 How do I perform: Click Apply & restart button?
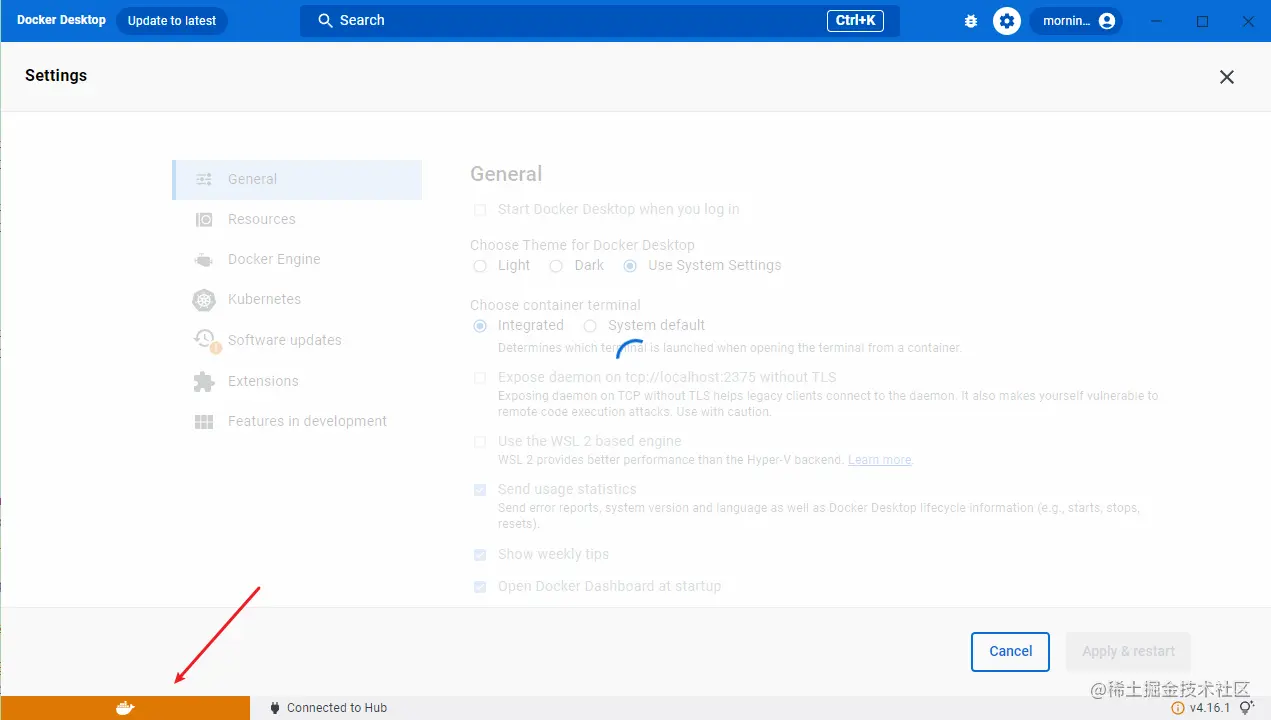point(1128,652)
